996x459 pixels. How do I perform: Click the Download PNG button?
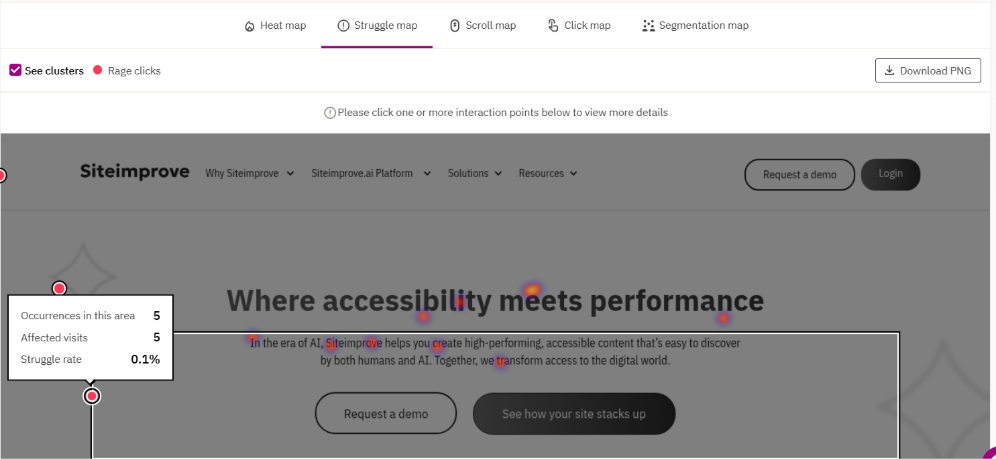pyautogui.click(x=927, y=71)
